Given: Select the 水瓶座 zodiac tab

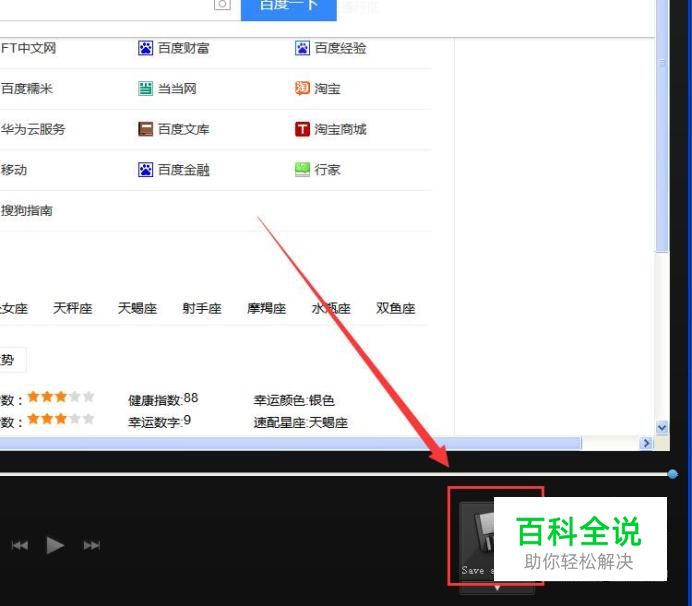Looking at the screenshot, I should click(331, 308).
